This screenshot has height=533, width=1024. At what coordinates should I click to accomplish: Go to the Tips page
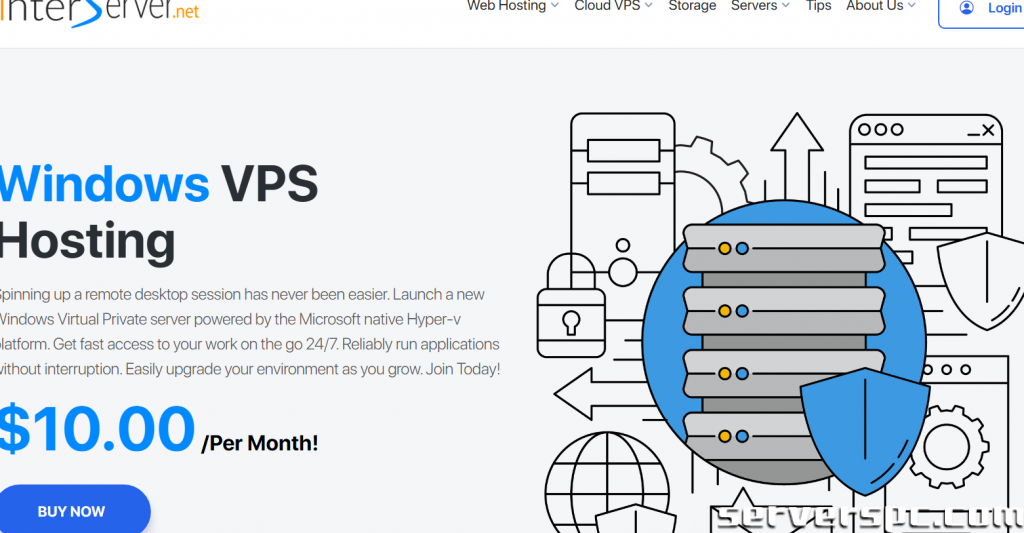tap(818, 6)
